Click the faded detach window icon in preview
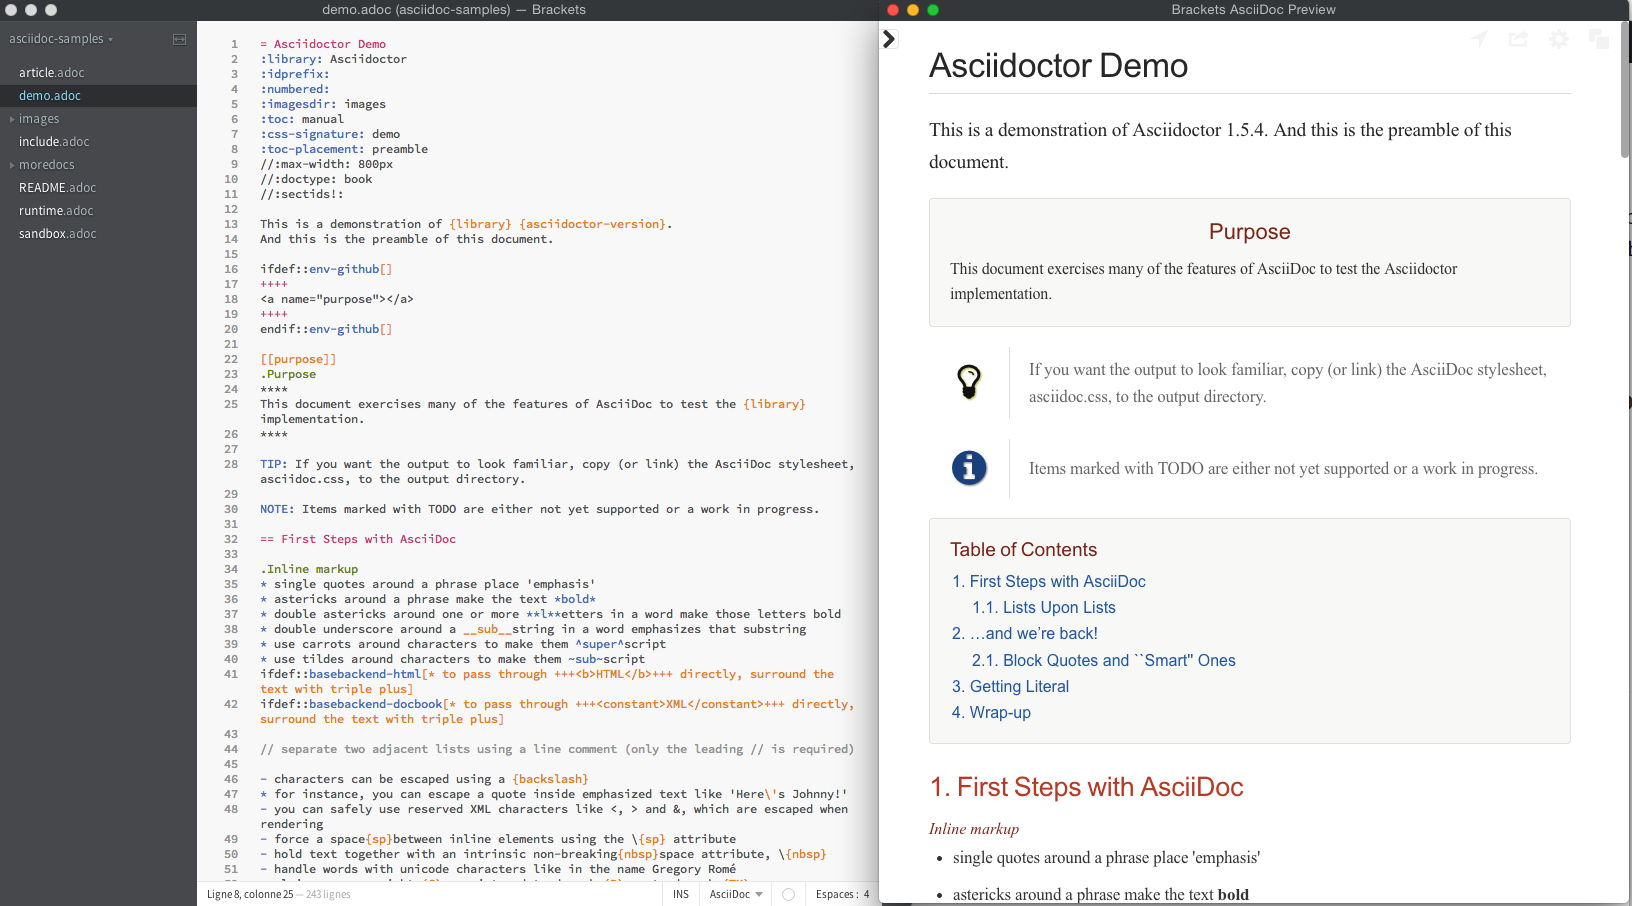 coord(1599,39)
